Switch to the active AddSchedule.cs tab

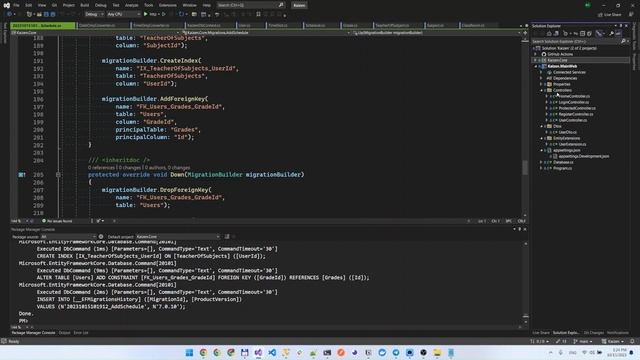tap(42, 25)
